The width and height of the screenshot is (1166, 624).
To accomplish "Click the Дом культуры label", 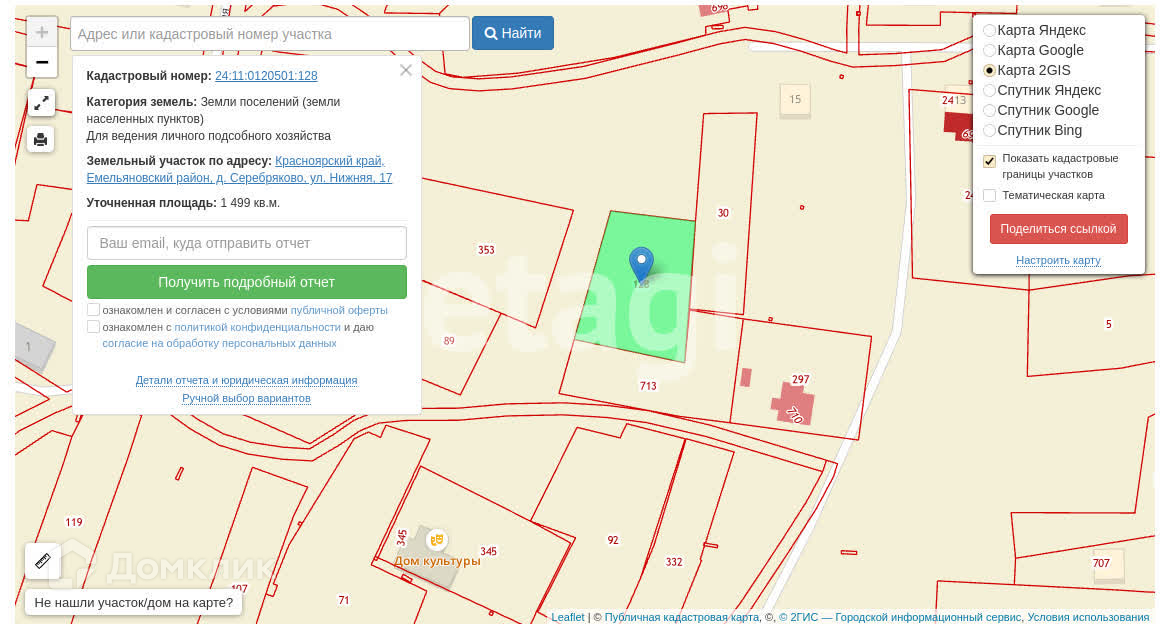I will 437,561.
